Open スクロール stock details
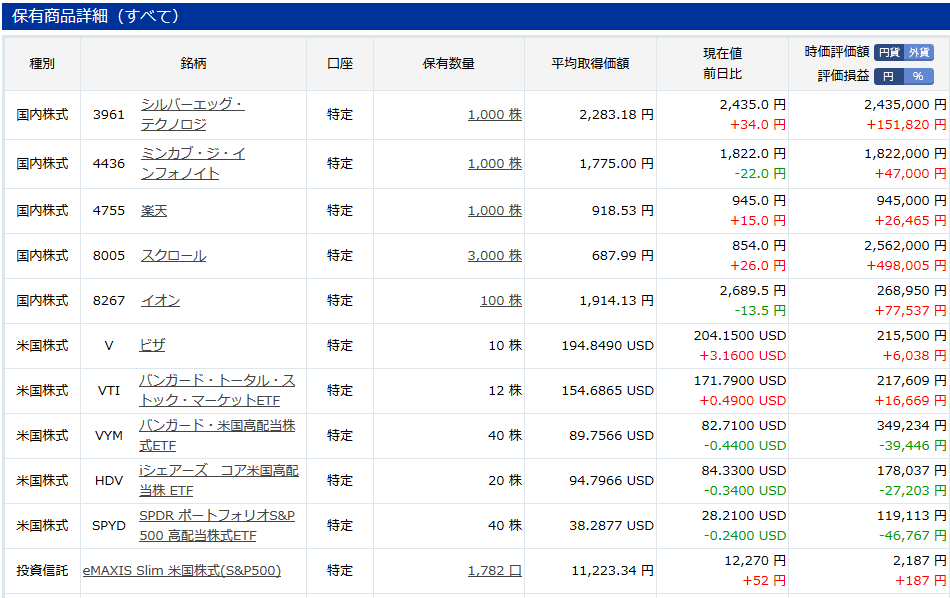The image size is (950, 598). [173, 255]
